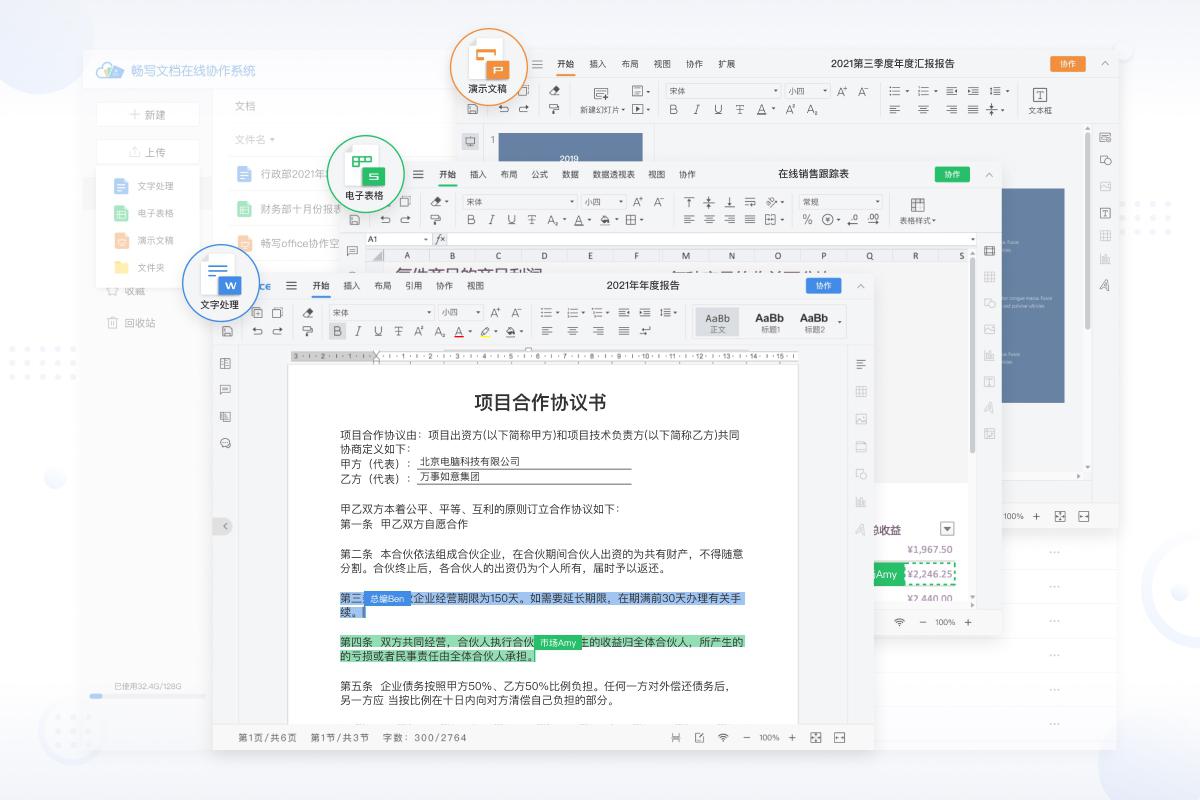This screenshot has width=1200, height=800.
Task: Open table styles dropdown in spreadsheet
Action: click(x=917, y=211)
